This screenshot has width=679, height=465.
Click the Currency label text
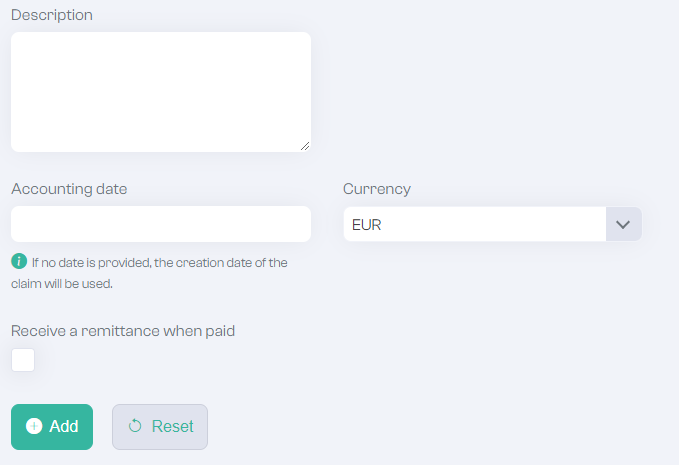click(377, 189)
